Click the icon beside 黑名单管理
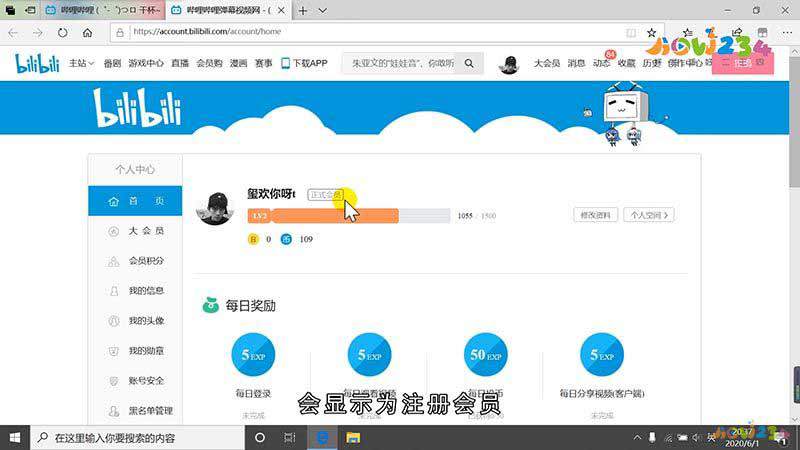The image size is (800, 450). 113,411
